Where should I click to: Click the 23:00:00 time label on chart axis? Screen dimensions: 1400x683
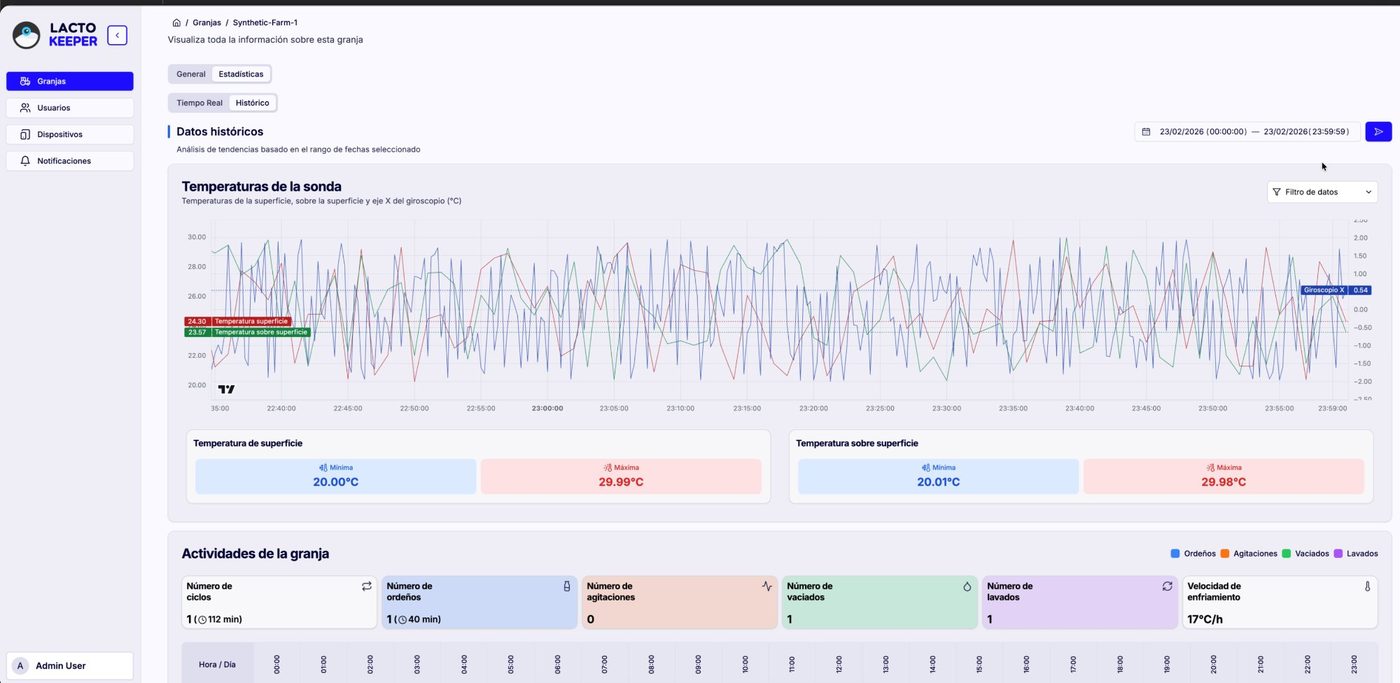547,408
